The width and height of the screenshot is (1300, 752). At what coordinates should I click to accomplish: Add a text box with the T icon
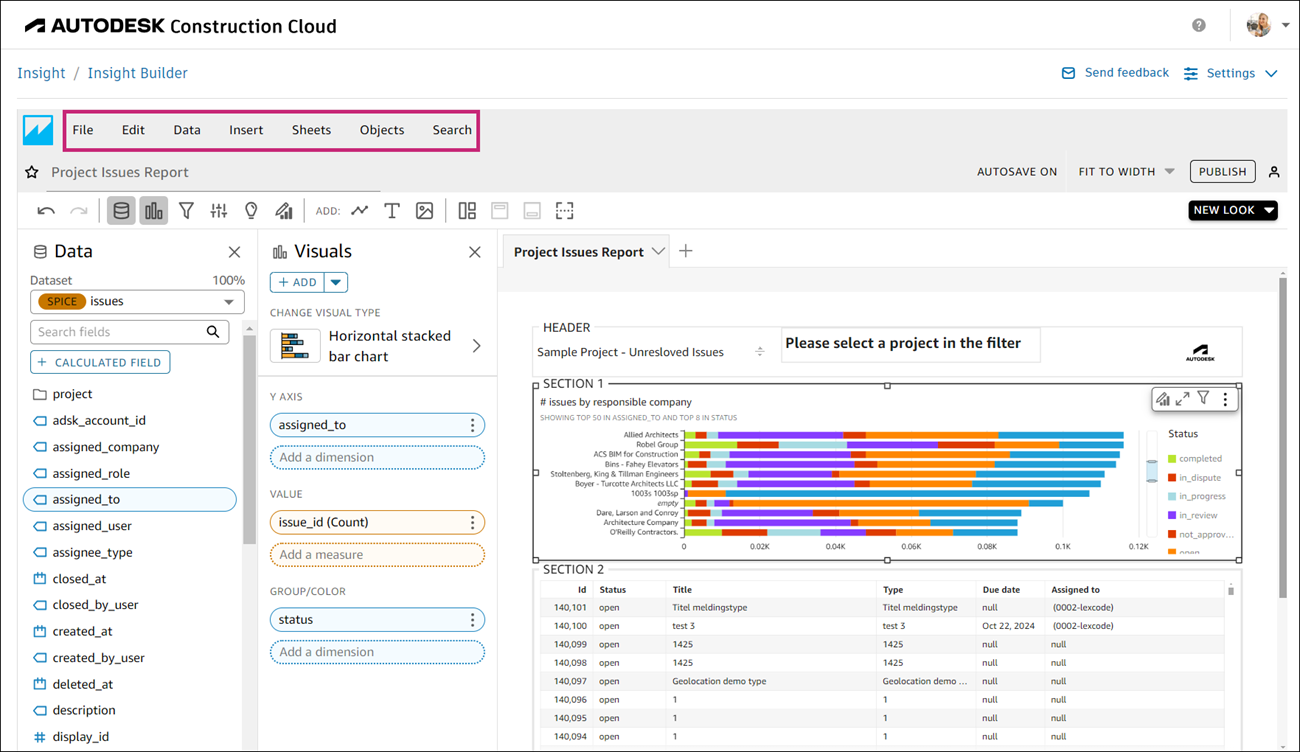392,211
